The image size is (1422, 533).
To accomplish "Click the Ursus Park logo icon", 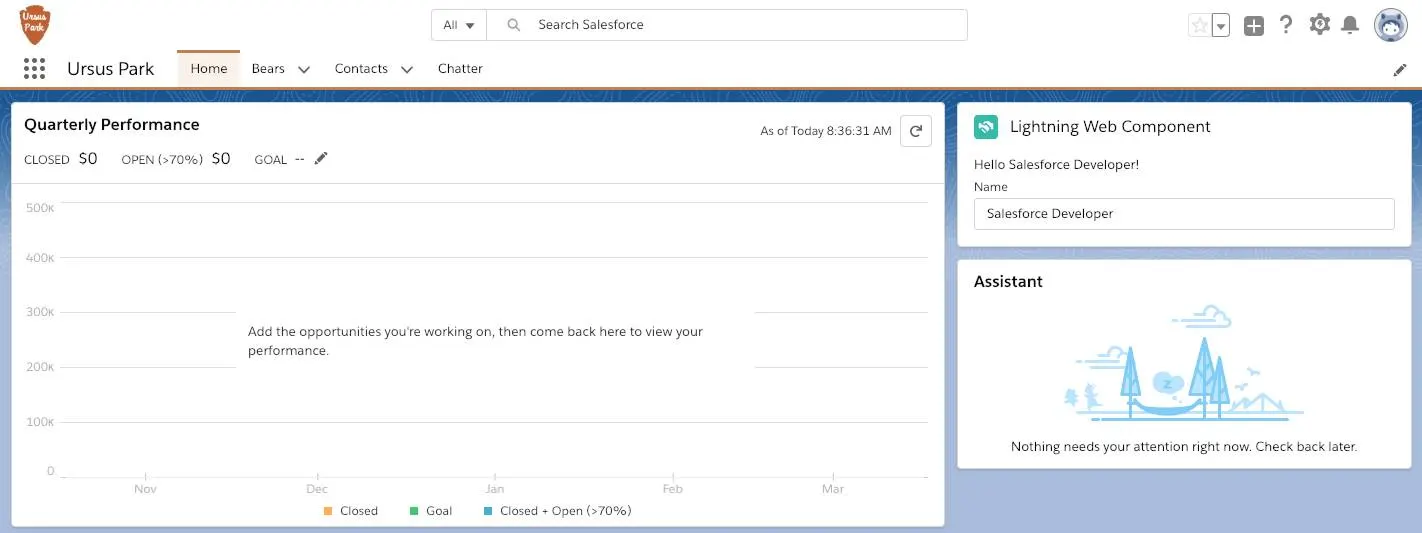I will (35, 25).
